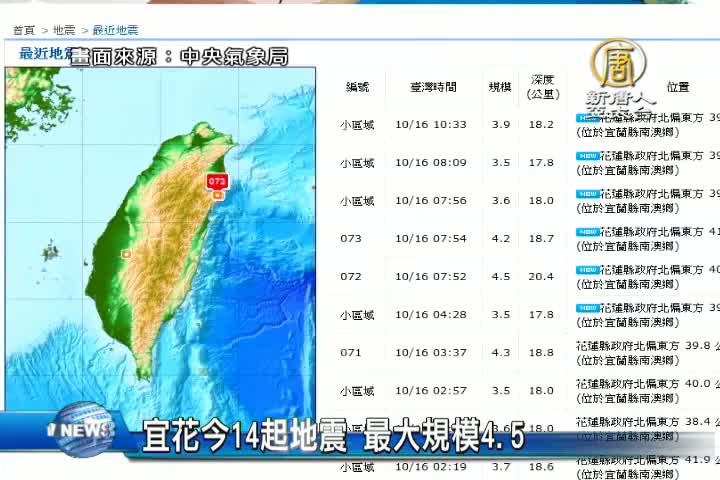The height and width of the screenshot is (480, 720).
Task: Open the 最近地震 breadcrumb link
Action: coord(115,31)
